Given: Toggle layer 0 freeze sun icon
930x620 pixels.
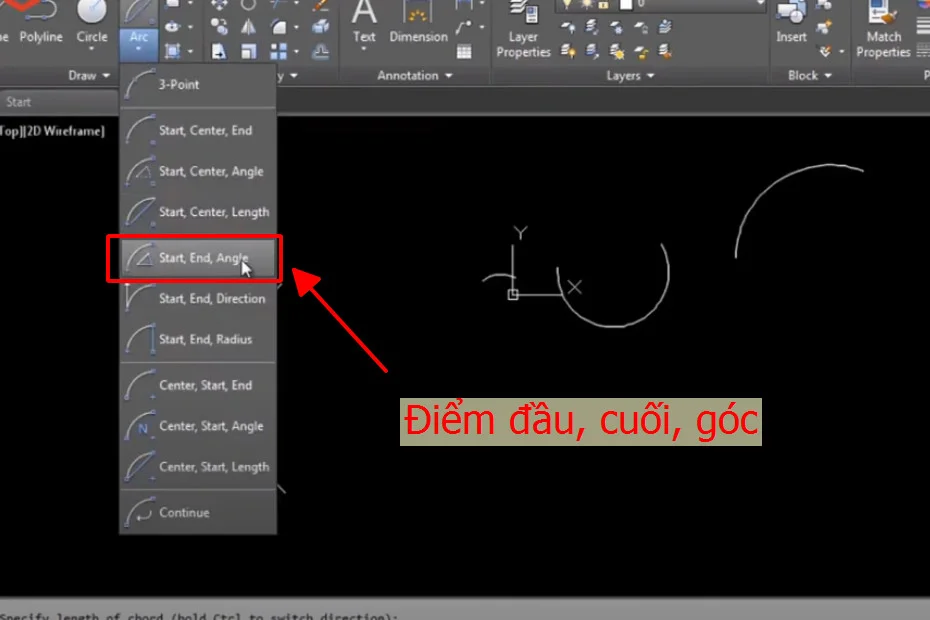Looking at the screenshot, I should [587, 4].
